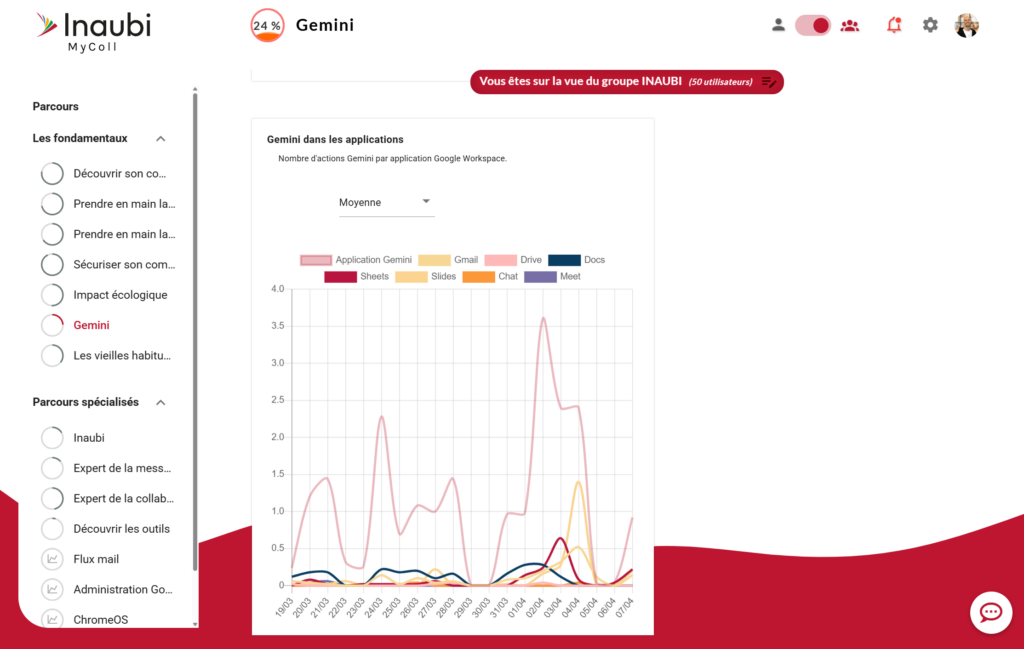Open Sécuriser son com... course
1024x649 pixels.
tap(124, 264)
